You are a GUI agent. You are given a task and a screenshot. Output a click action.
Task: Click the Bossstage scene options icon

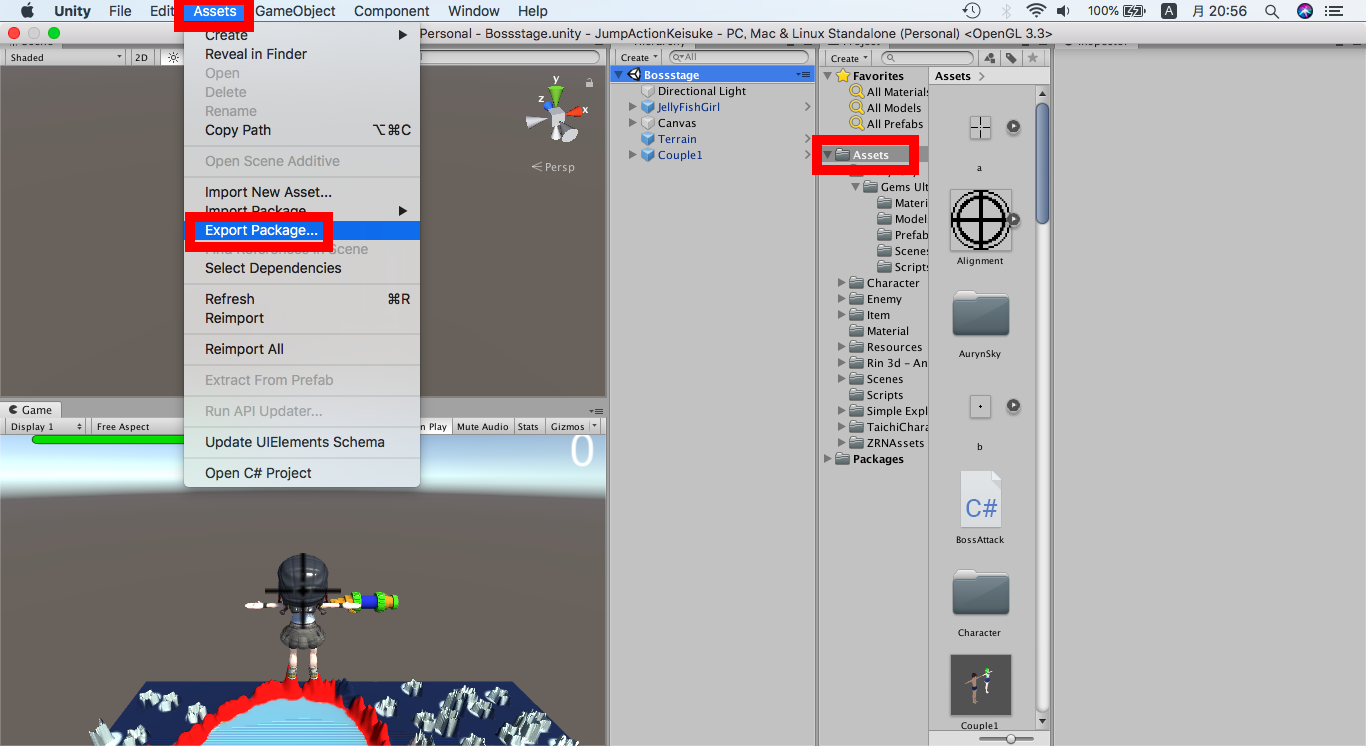(803, 75)
